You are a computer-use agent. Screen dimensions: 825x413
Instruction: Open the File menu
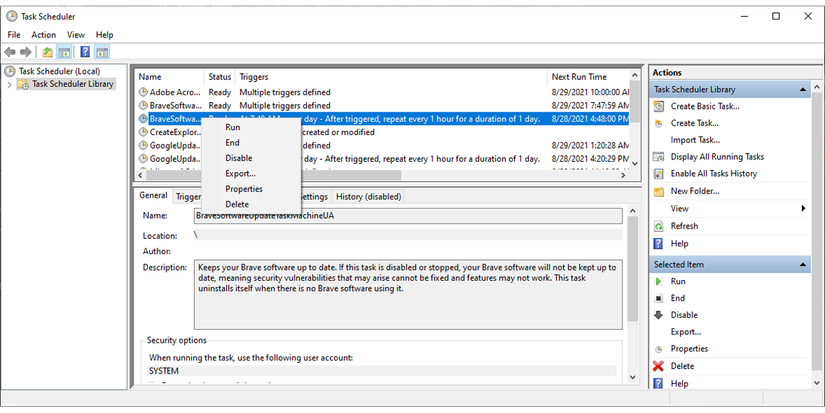point(14,35)
